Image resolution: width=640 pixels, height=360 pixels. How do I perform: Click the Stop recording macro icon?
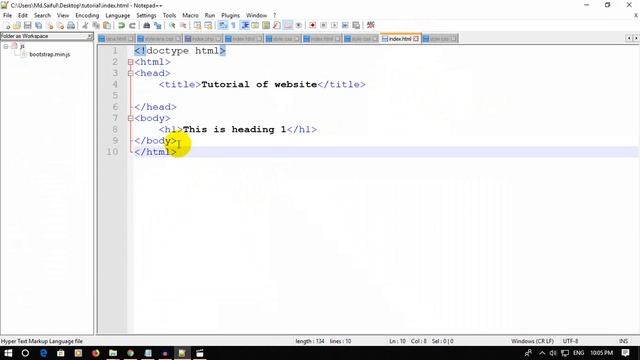323,25
